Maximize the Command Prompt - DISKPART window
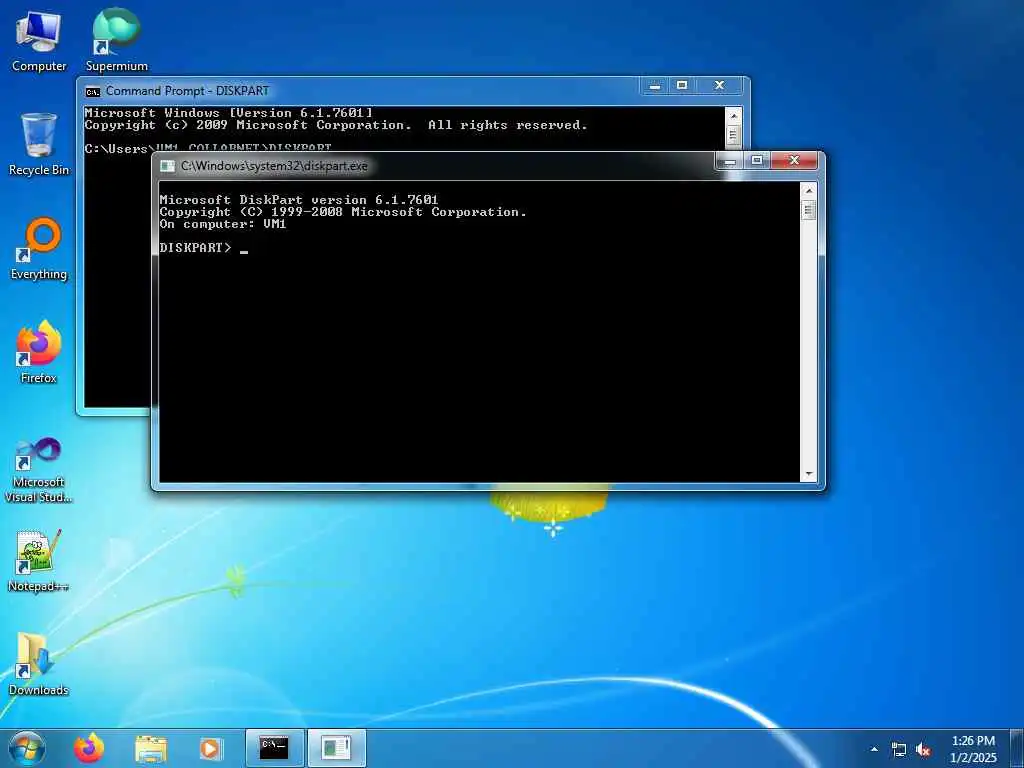This screenshot has height=768, width=1024. coord(682,86)
